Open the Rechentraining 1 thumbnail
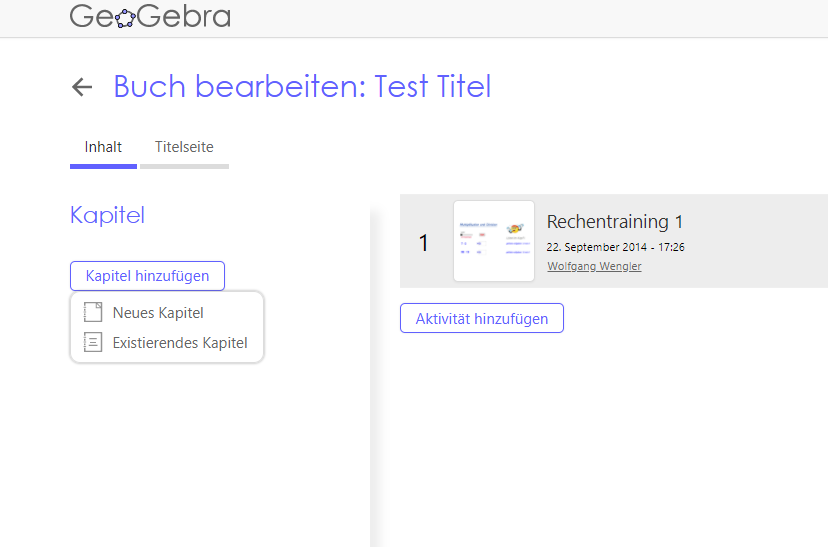This screenshot has width=828, height=547. (494, 241)
